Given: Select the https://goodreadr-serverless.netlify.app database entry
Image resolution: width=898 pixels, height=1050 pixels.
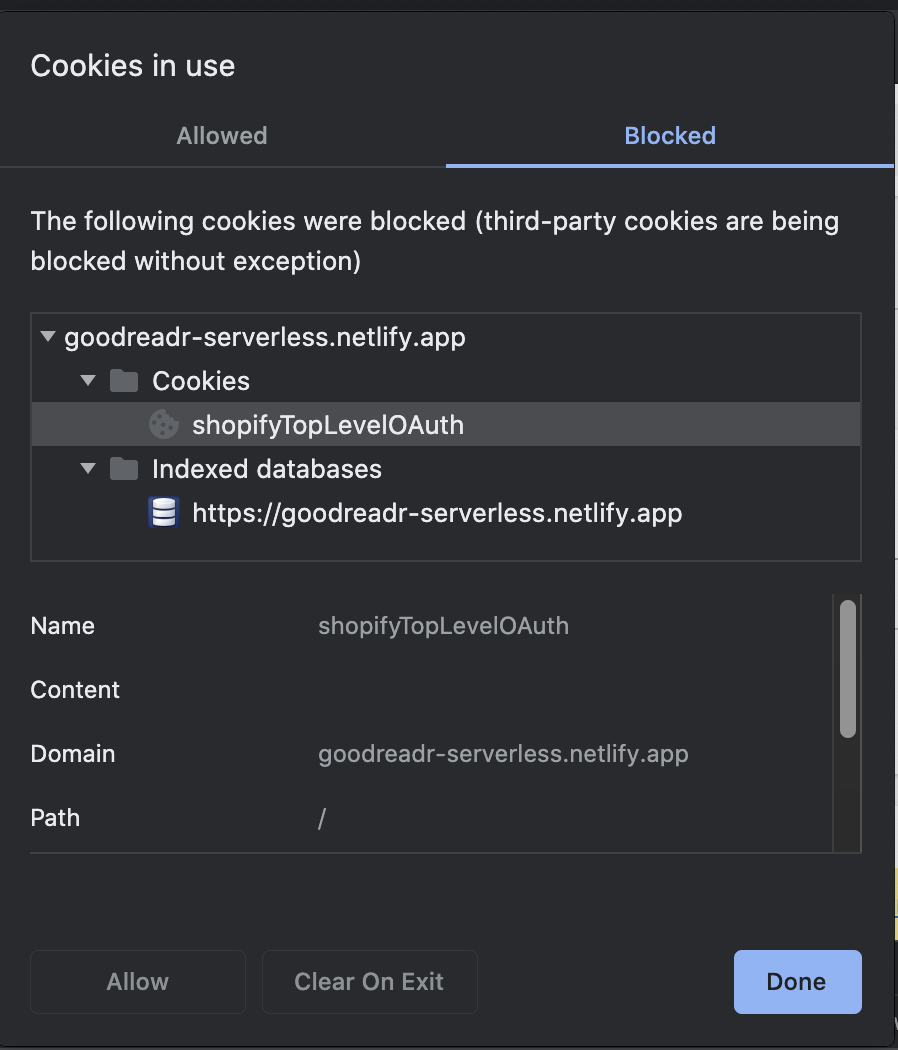Looking at the screenshot, I should (433, 512).
